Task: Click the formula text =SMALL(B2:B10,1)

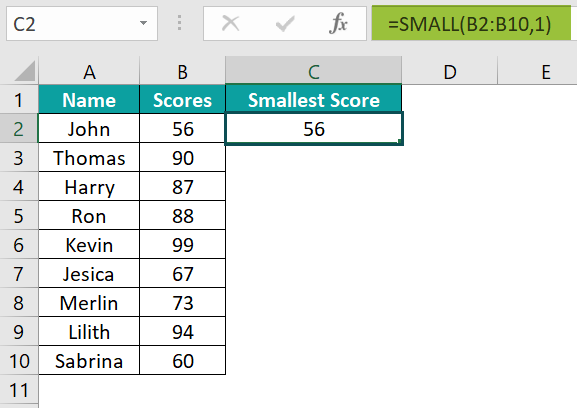Action: 470,24
